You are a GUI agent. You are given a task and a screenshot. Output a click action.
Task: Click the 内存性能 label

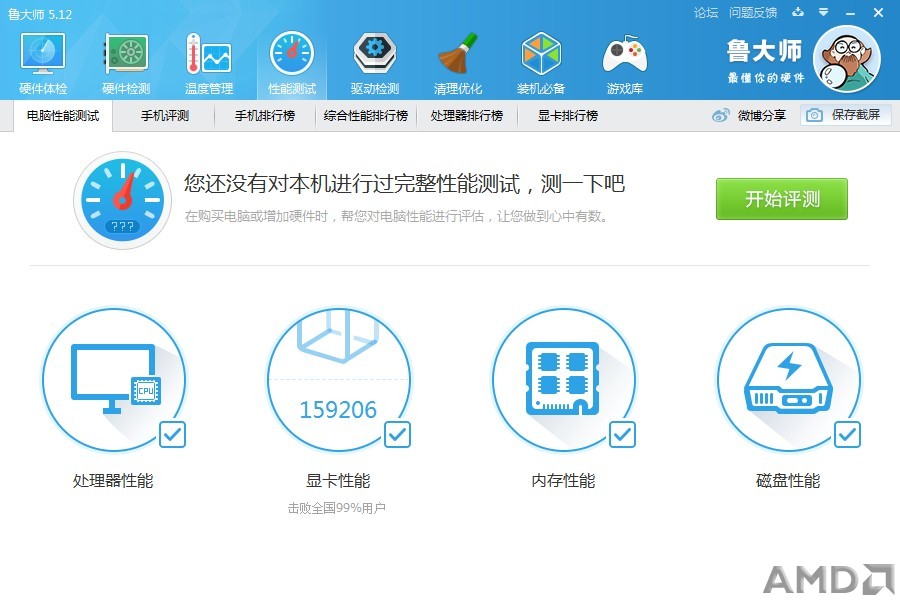(x=563, y=481)
